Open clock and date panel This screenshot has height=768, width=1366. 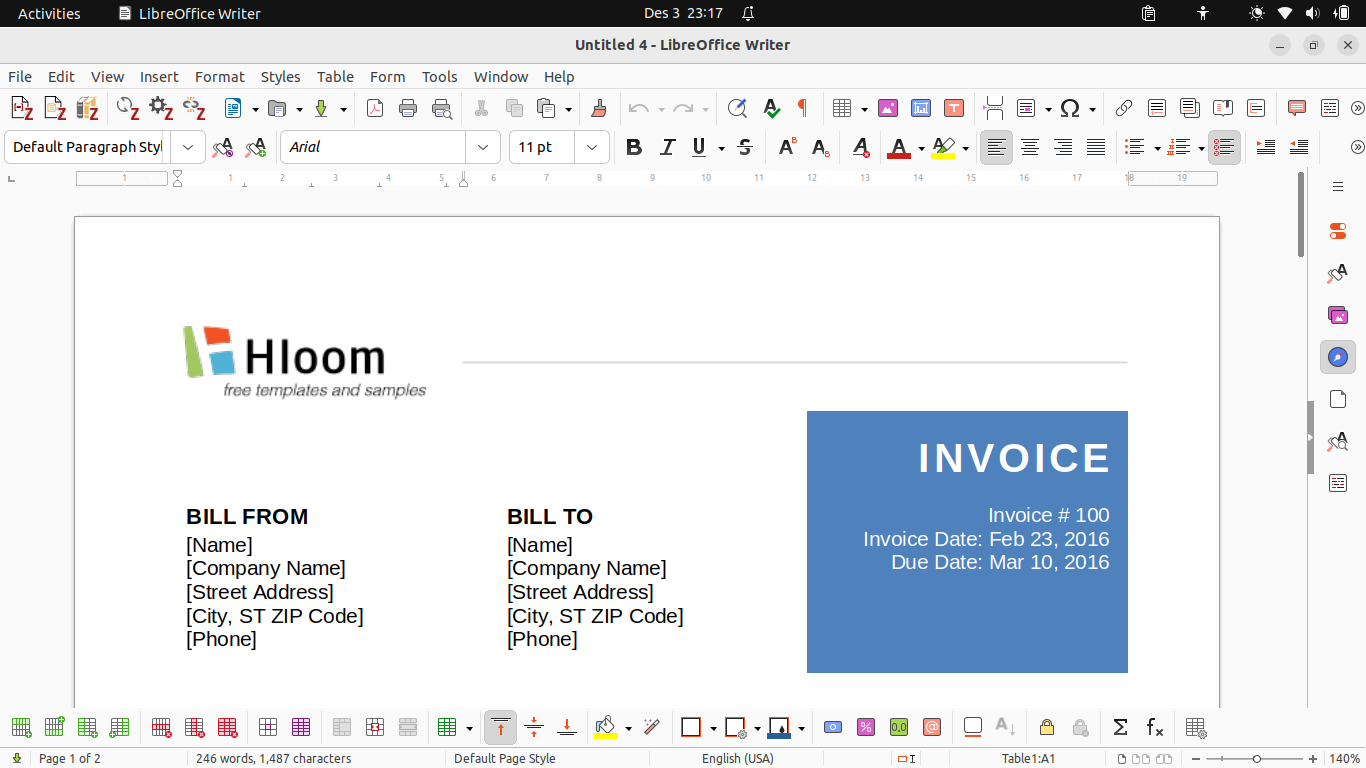pyautogui.click(x=683, y=13)
